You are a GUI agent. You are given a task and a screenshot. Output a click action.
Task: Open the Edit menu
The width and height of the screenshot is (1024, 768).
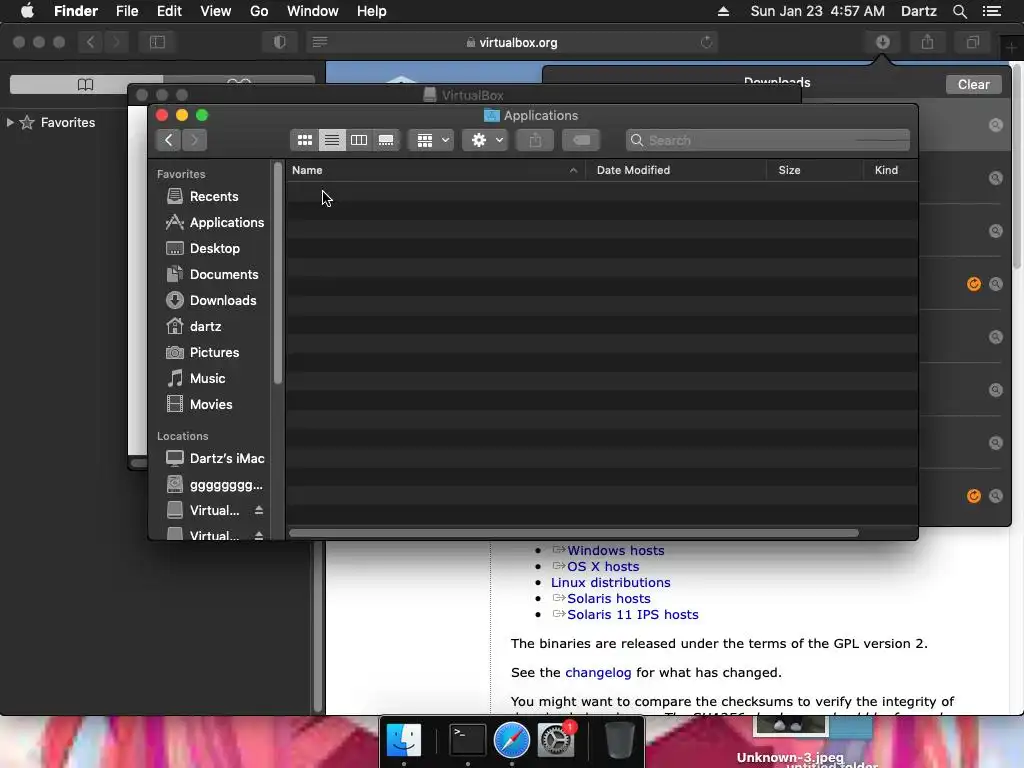(x=169, y=11)
